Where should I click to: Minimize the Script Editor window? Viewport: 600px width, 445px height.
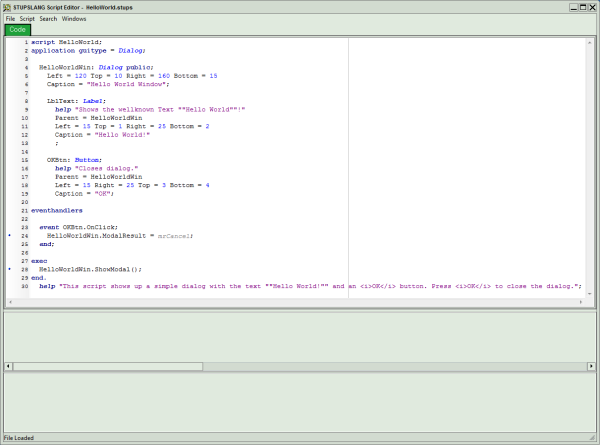tap(574, 7)
